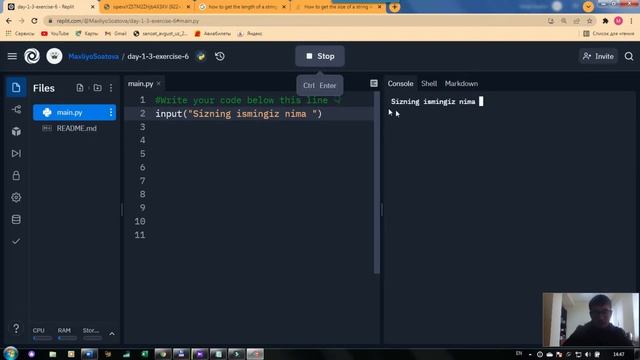Open a new browser tab
This screenshot has height=360, width=640.
[394, 7]
